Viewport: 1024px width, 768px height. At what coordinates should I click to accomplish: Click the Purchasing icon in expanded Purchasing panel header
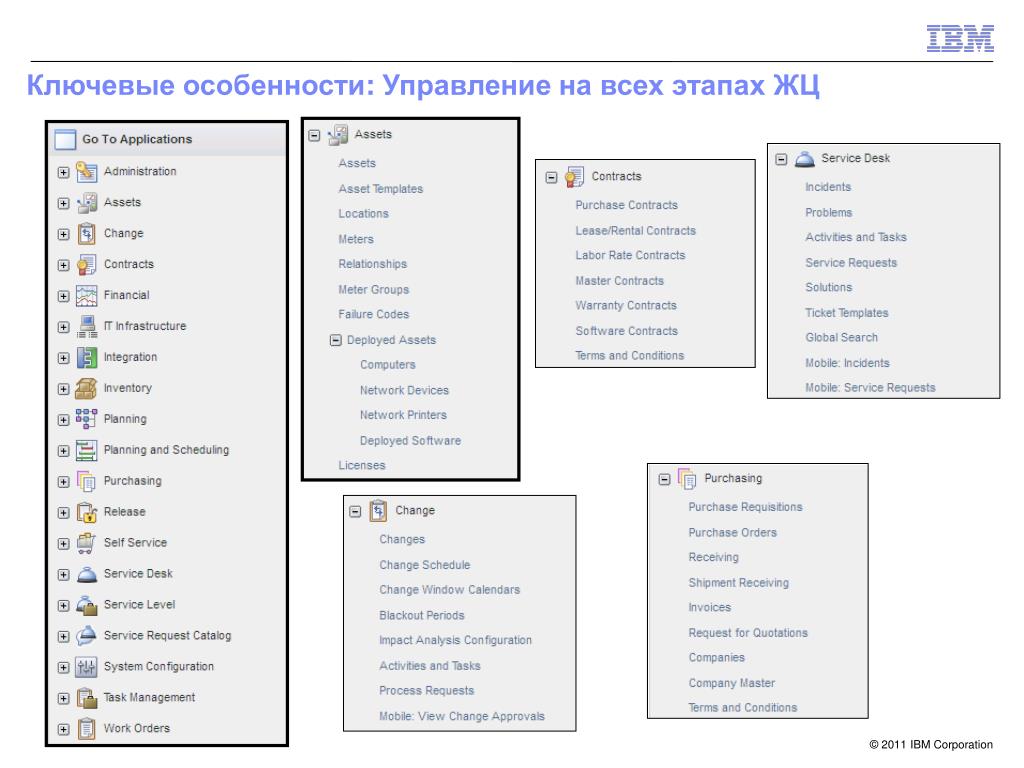tap(687, 479)
